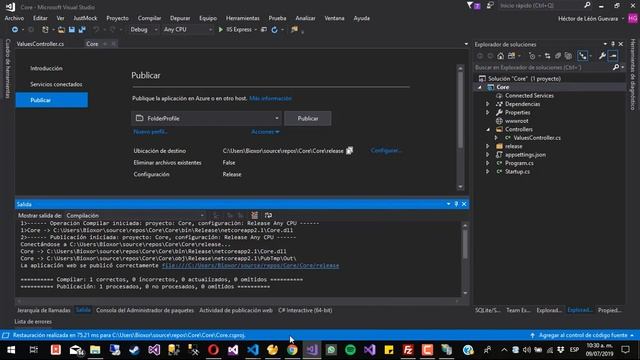Click the Publicar button next to FolderProfile
This screenshot has height=360, width=640.
(x=308, y=118)
